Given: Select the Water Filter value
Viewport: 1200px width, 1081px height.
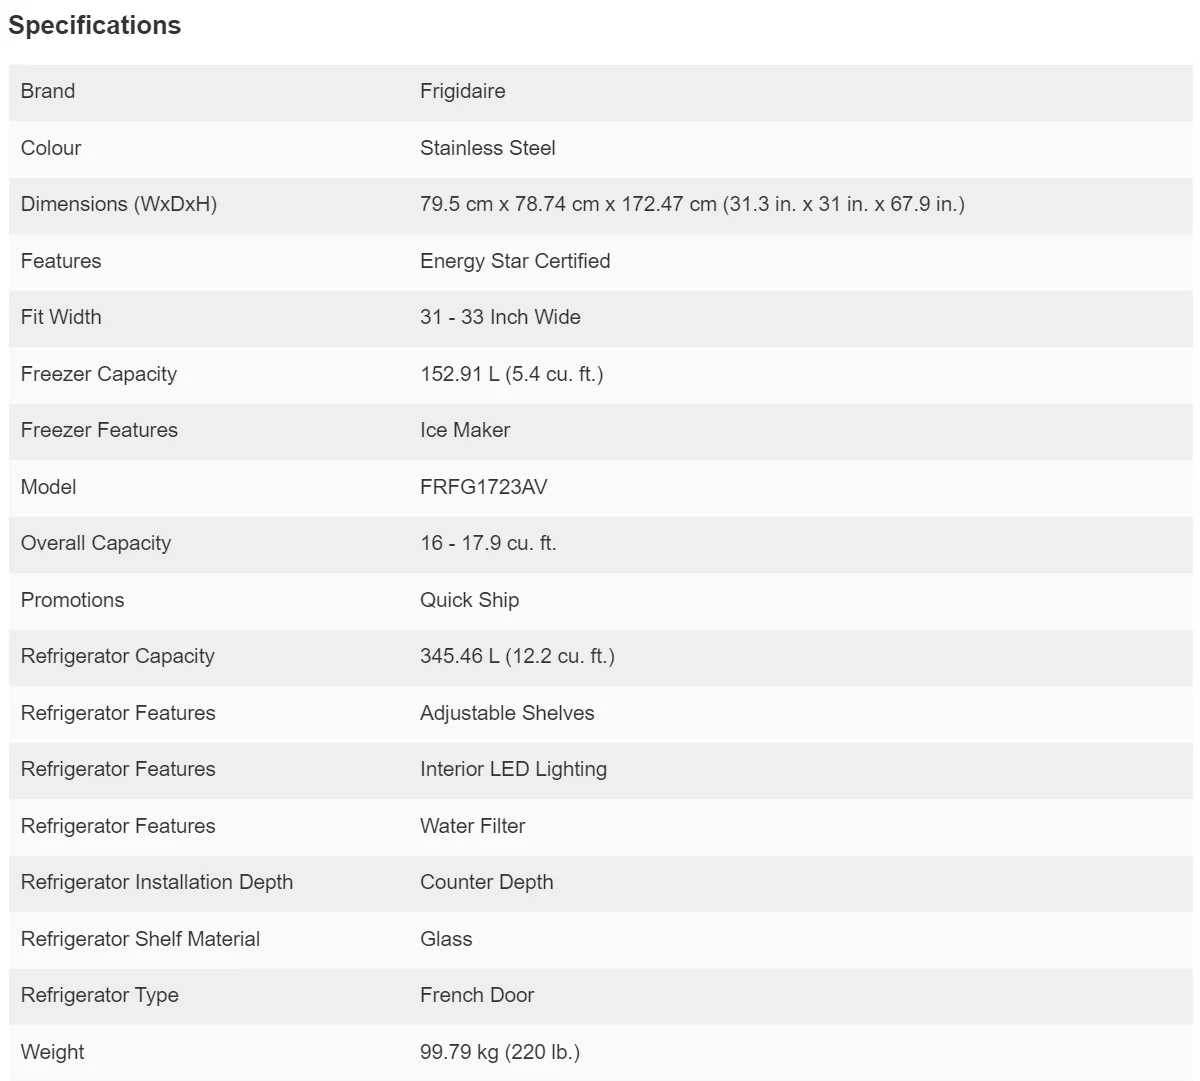Looking at the screenshot, I should click(x=472, y=826).
